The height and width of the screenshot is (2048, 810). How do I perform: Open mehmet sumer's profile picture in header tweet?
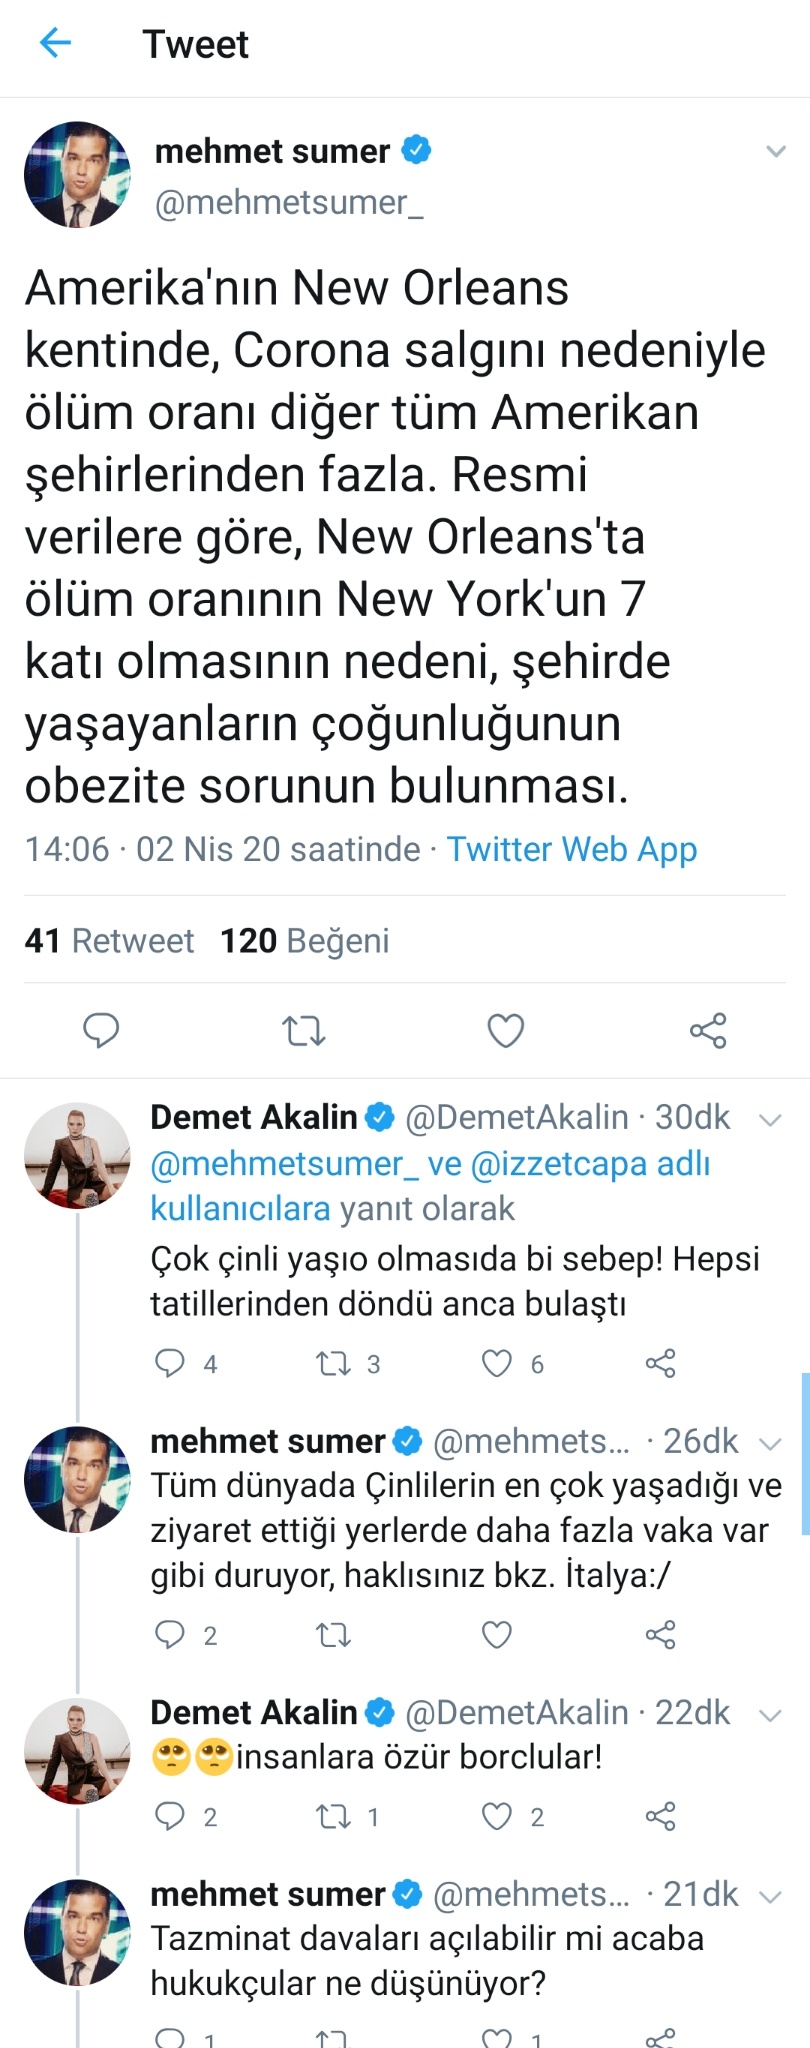tap(77, 175)
